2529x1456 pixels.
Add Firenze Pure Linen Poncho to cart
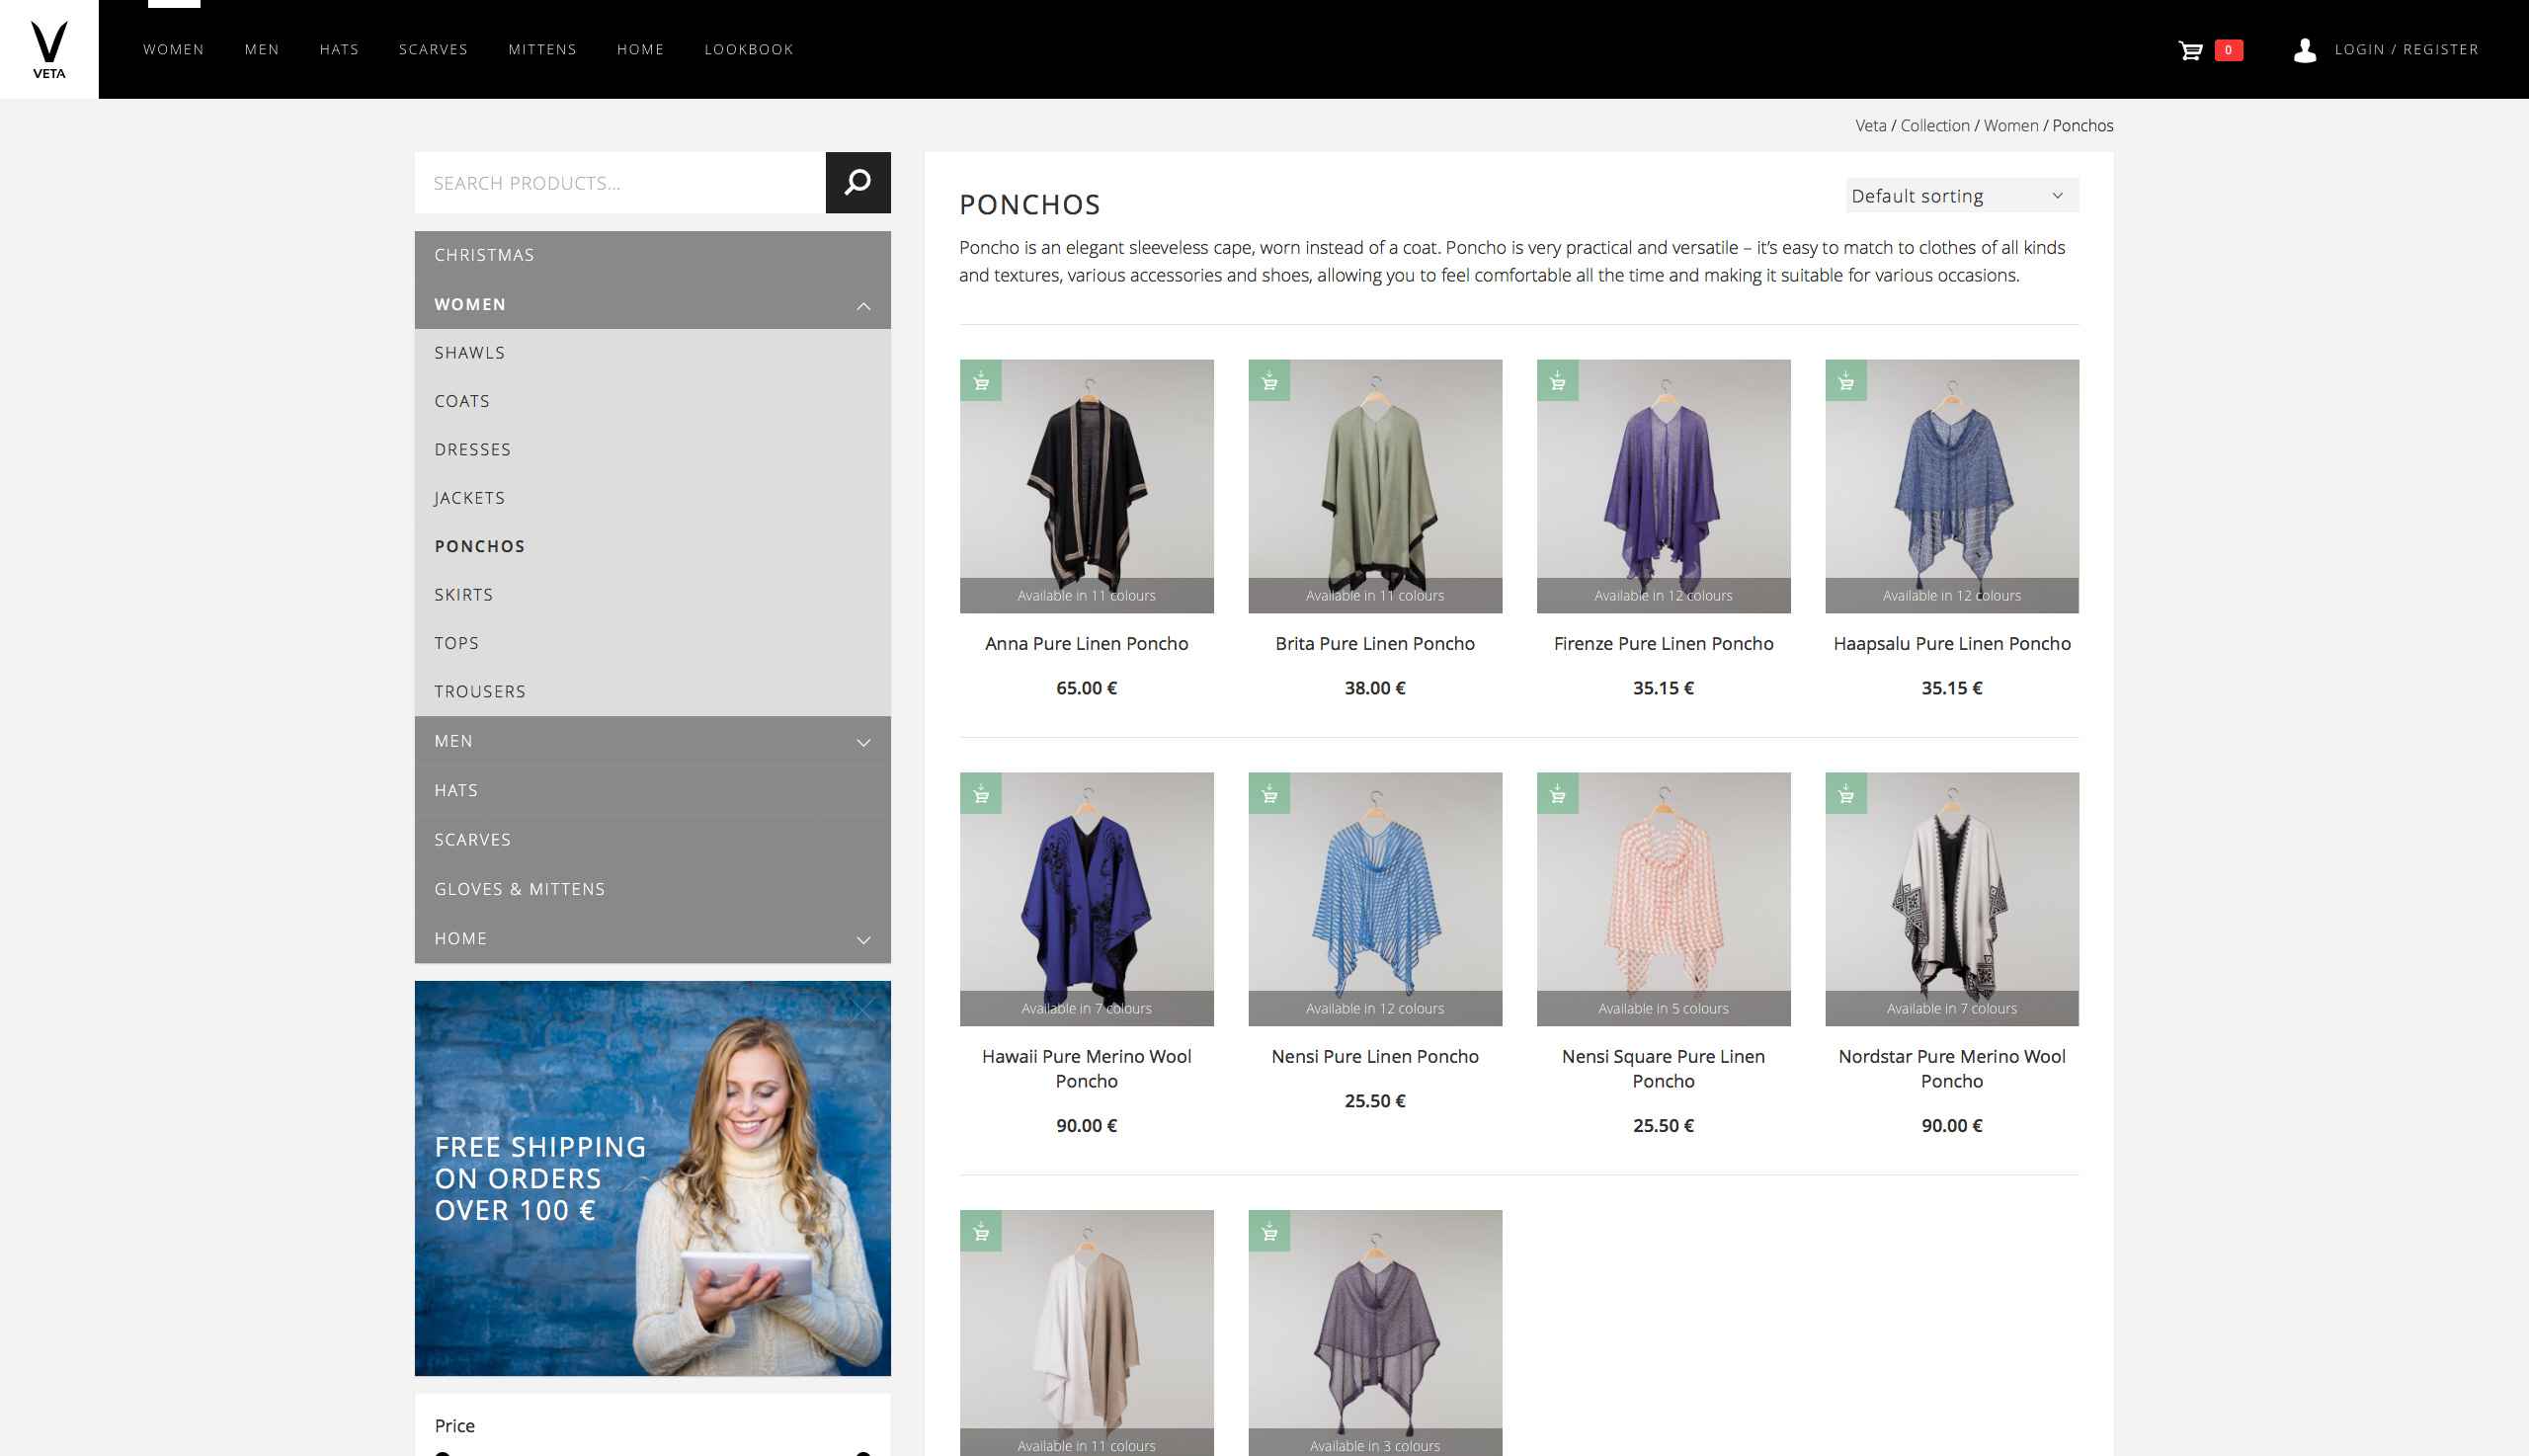tap(1557, 381)
